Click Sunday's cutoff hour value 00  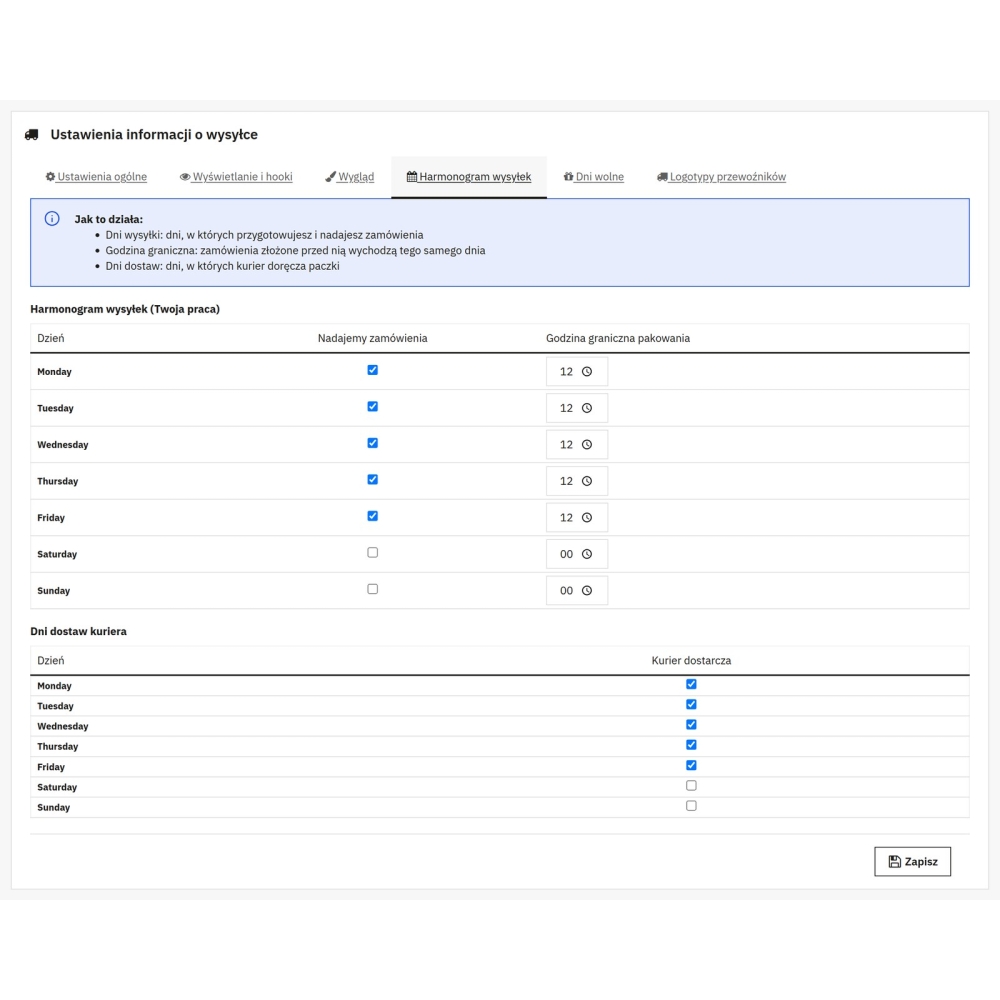566,591
